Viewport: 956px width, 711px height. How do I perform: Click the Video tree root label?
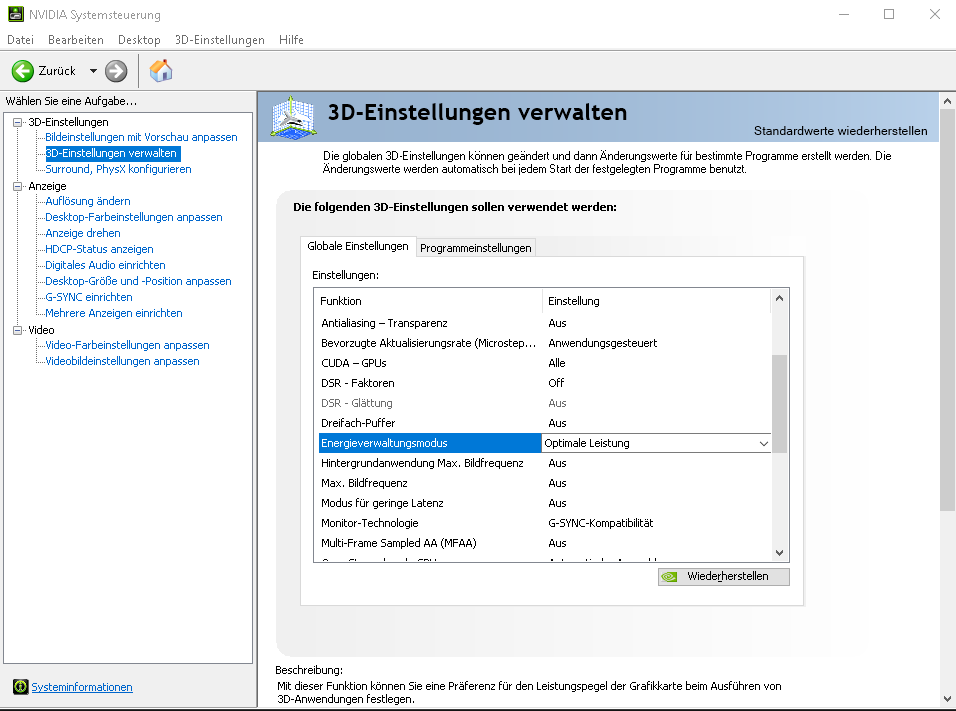click(x=41, y=330)
